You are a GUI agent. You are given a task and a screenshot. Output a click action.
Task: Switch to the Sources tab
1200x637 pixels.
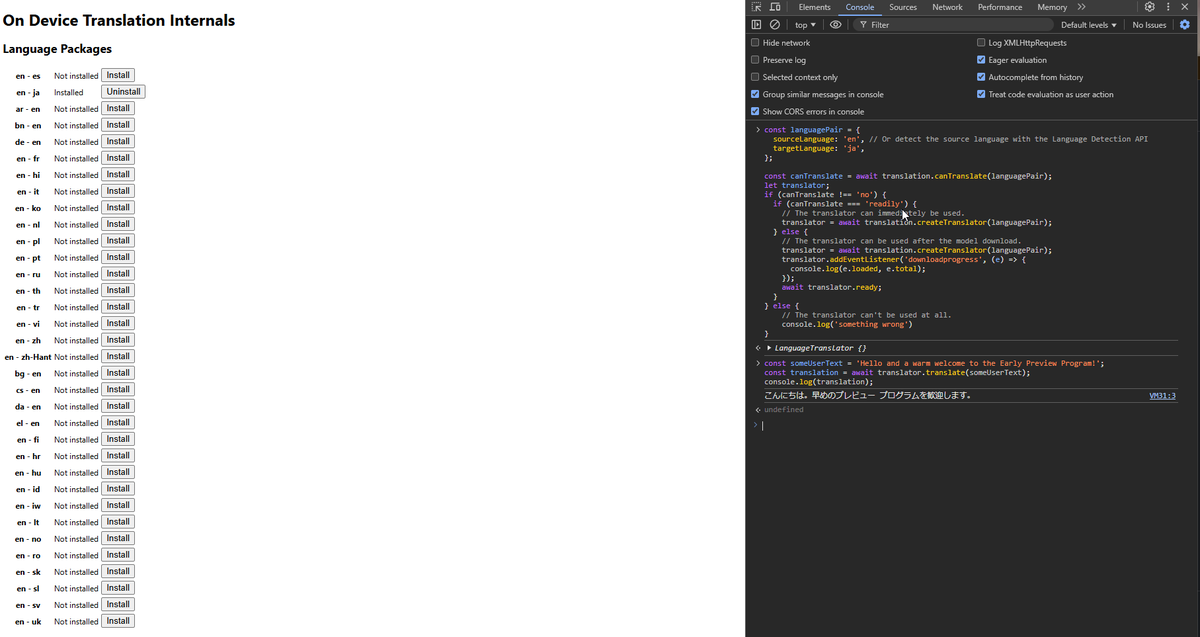[903, 6]
